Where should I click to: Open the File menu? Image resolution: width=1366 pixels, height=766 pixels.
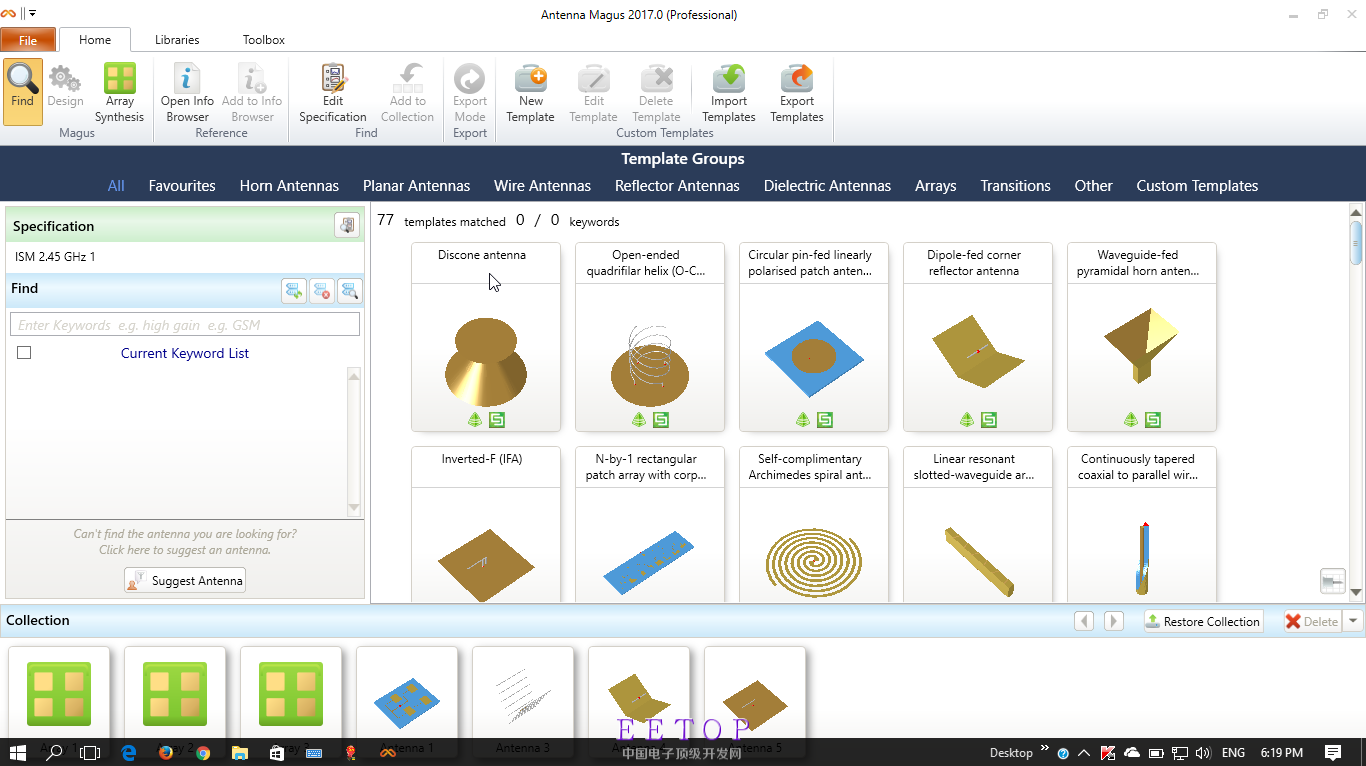[28, 40]
